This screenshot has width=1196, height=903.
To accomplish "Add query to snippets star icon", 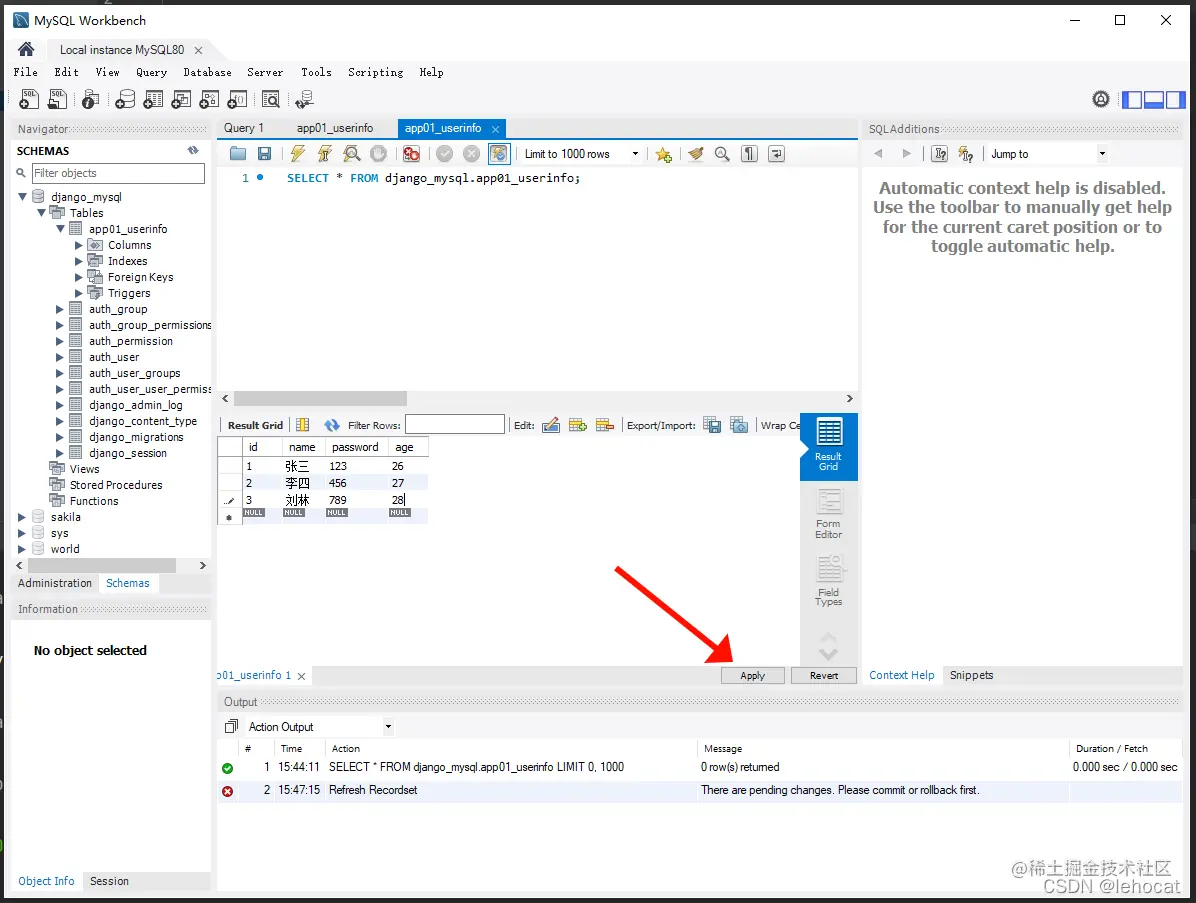I will coord(664,154).
